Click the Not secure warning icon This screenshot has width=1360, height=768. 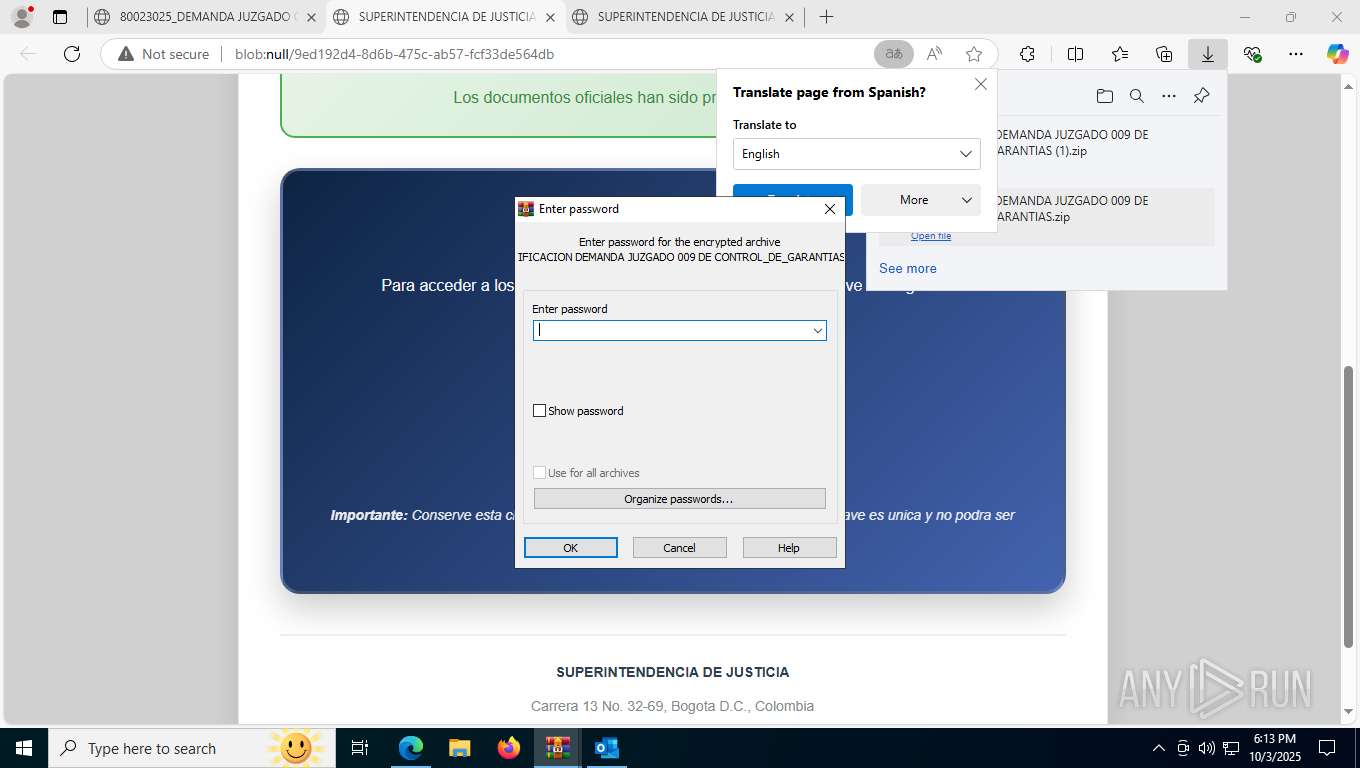[x=126, y=54]
